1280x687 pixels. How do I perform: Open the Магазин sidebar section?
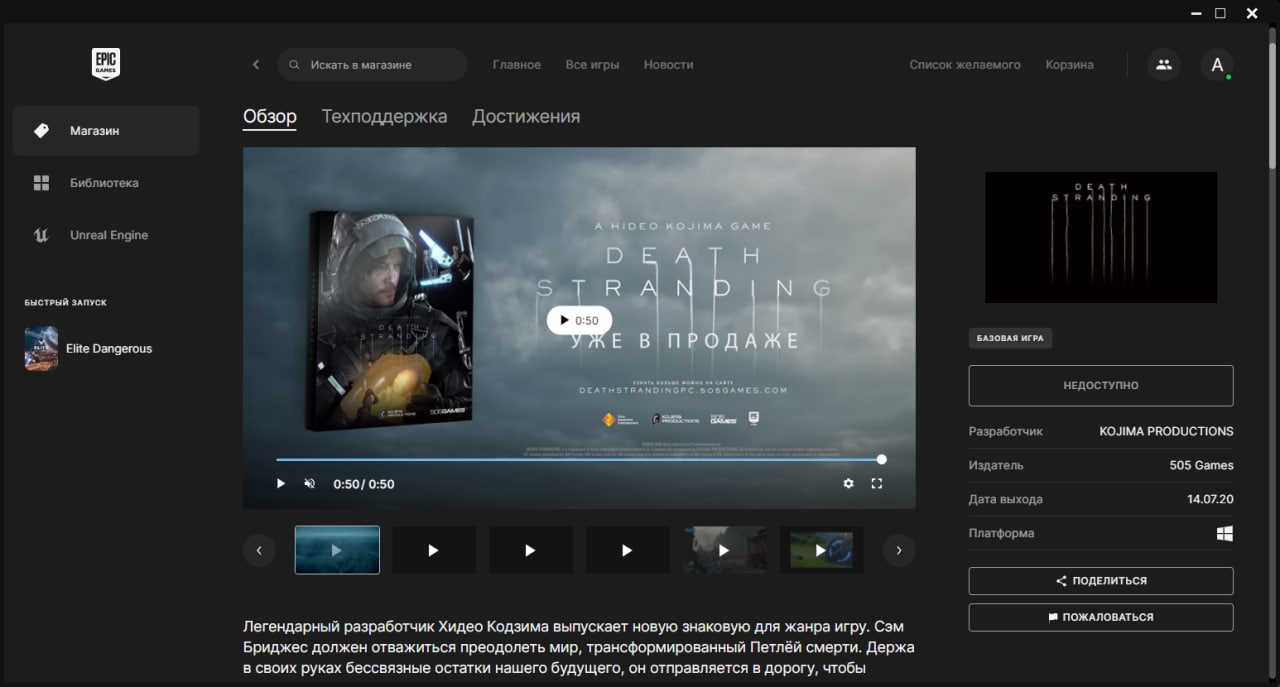(106, 131)
